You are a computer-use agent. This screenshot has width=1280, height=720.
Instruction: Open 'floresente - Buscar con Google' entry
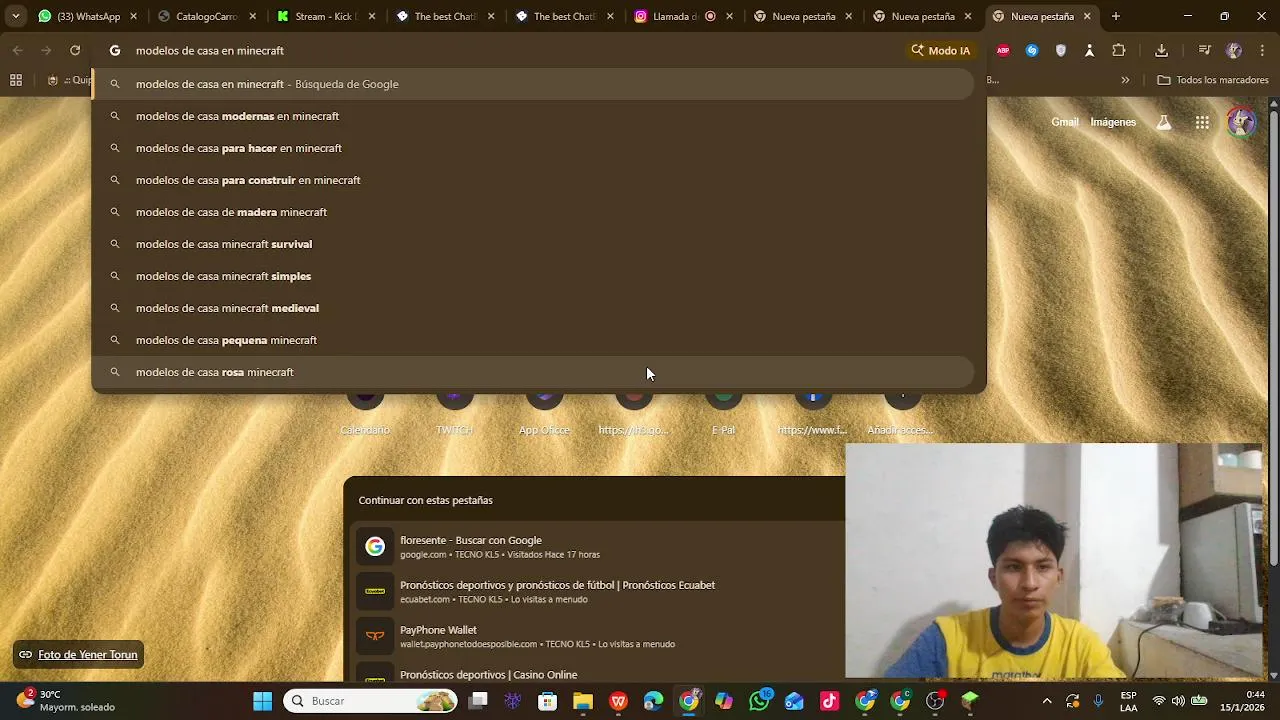[600, 546]
